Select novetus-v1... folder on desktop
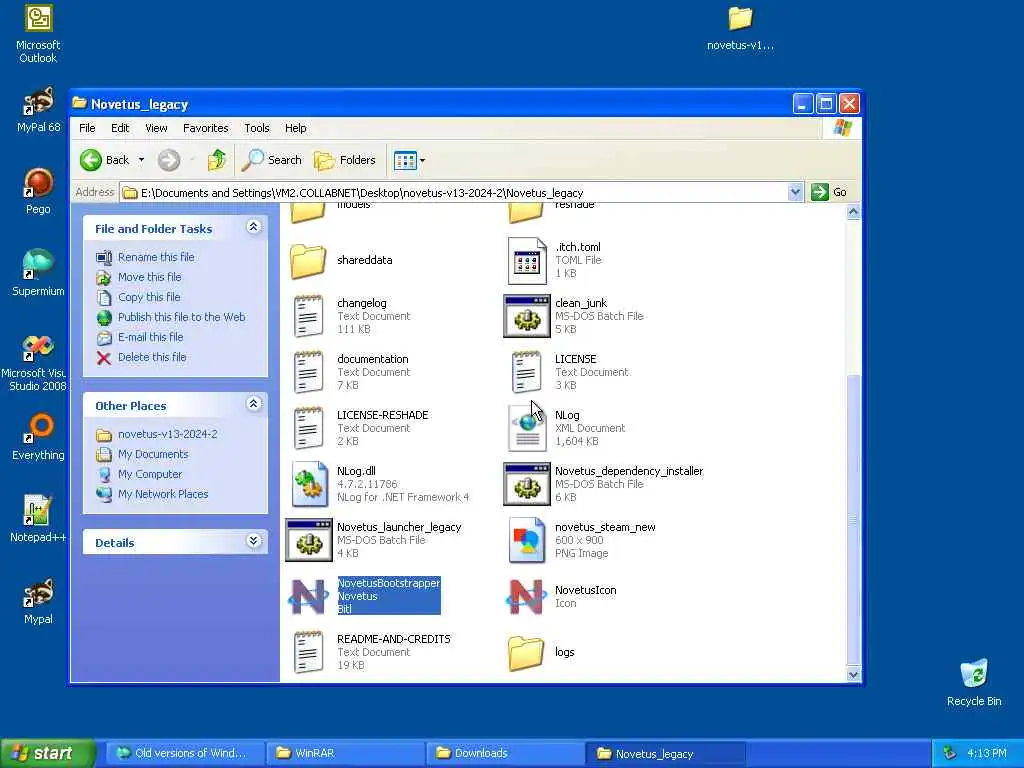The width and height of the screenshot is (1024, 768). (740, 28)
